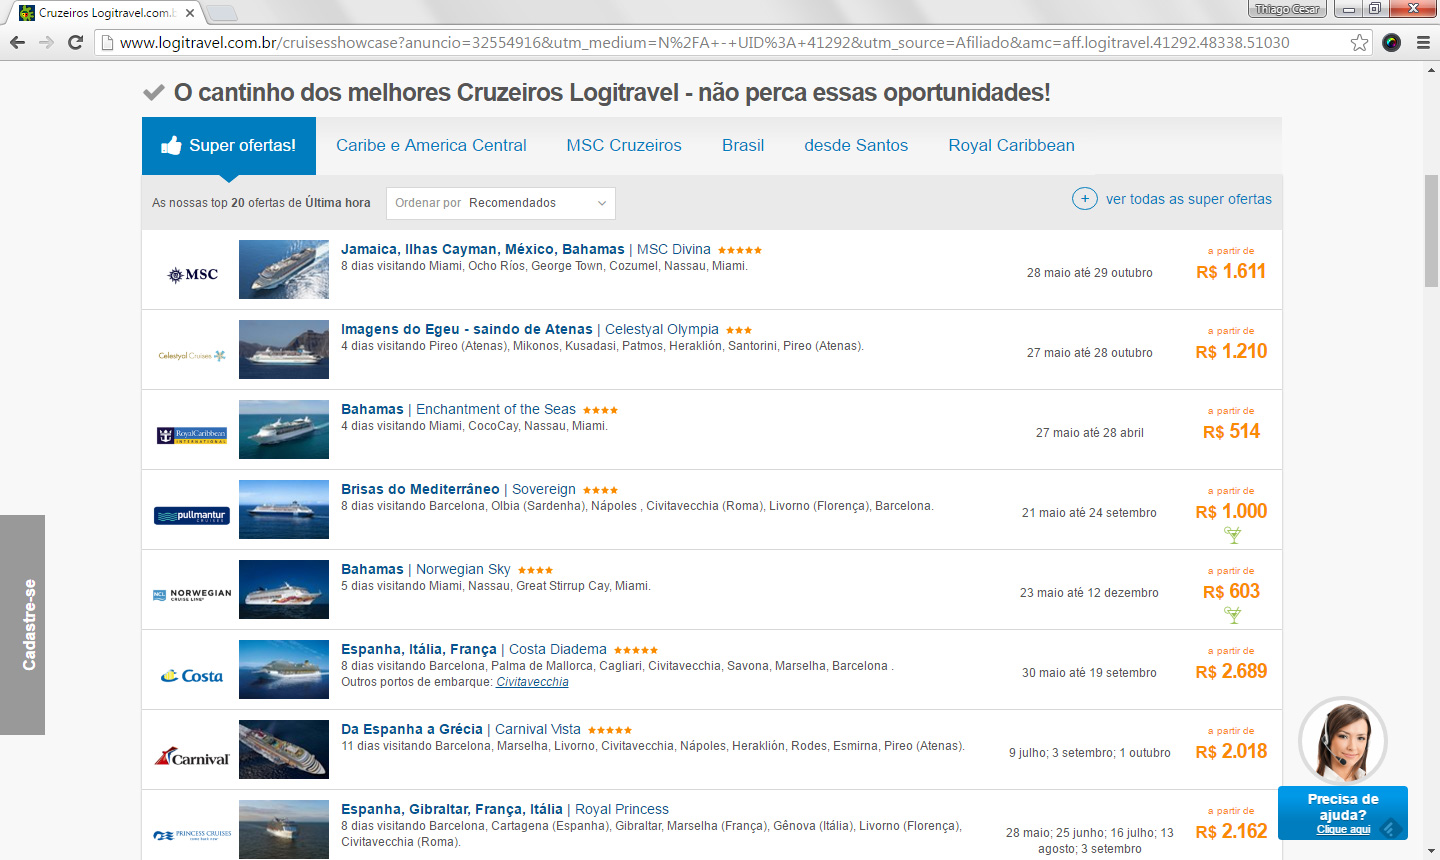Click cocktail icon under R$ 603 price
Image resolution: width=1440 pixels, height=860 pixels.
point(1233,615)
